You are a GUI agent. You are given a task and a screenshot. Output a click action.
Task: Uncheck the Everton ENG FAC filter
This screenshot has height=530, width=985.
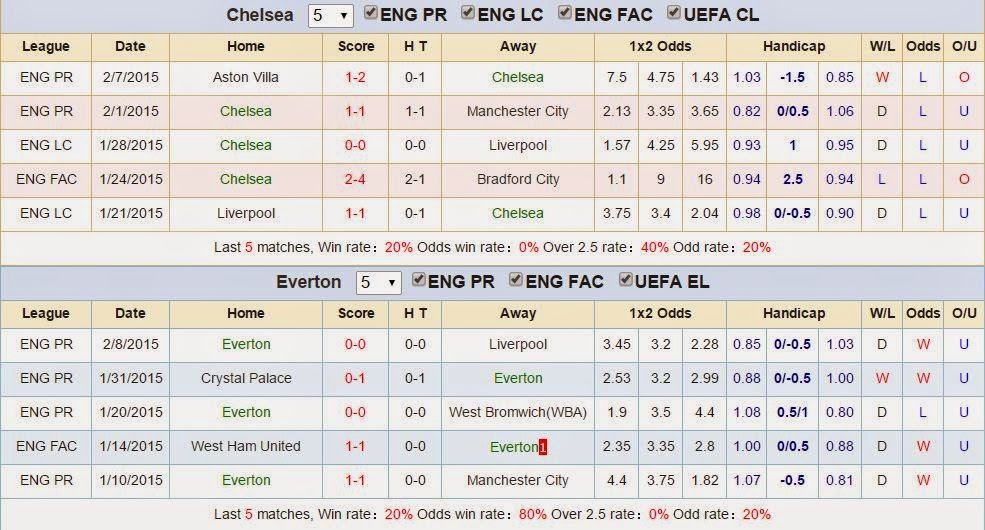click(516, 279)
